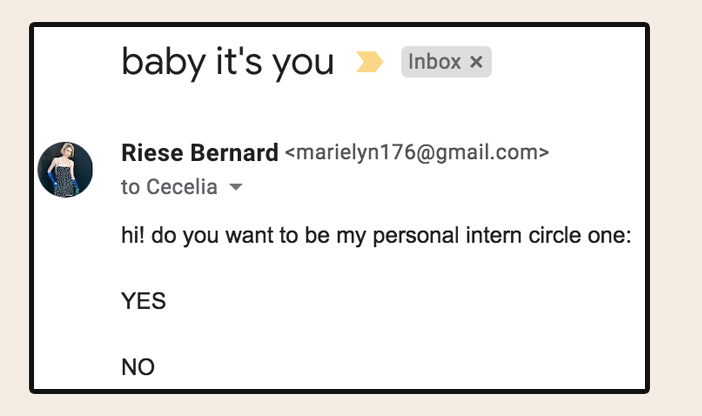
Task: Select the word "want" in the message
Action: [249, 235]
